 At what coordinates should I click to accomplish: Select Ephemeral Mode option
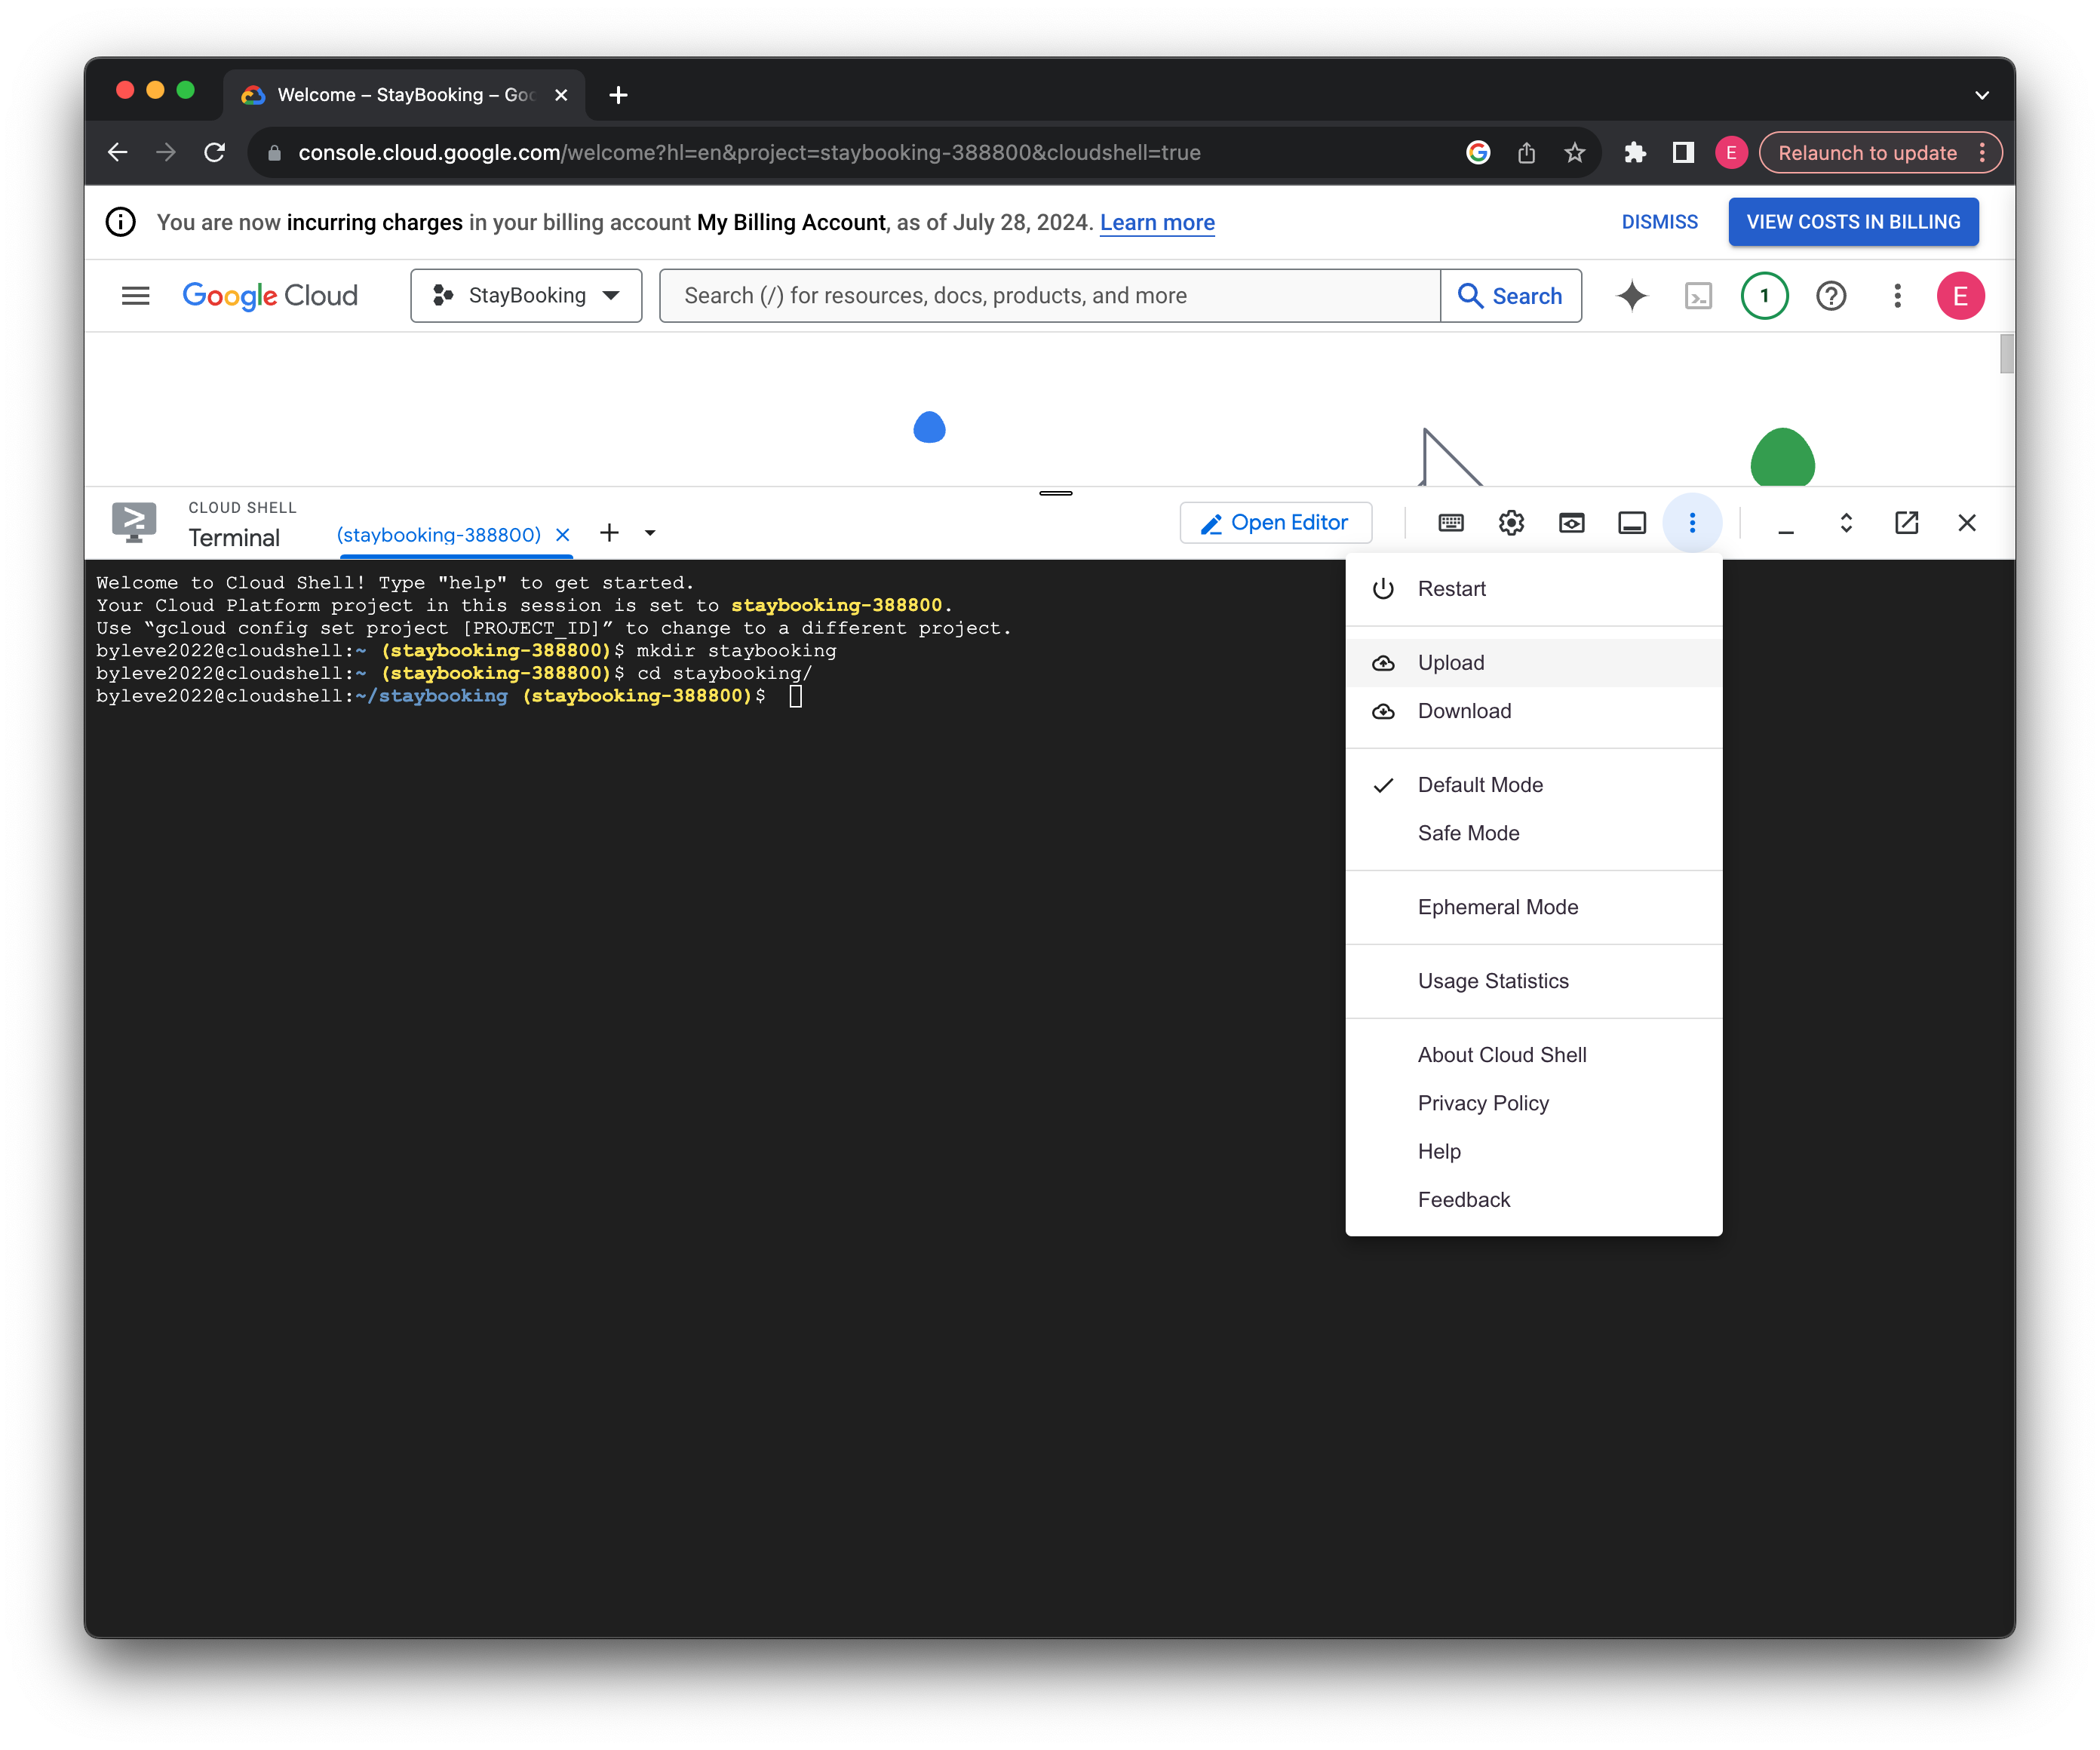click(1497, 905)
